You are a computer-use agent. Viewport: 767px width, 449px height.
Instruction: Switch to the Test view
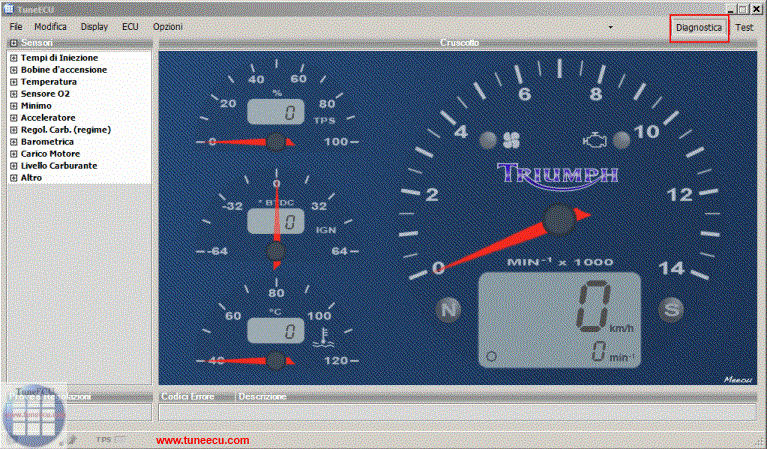744,28
